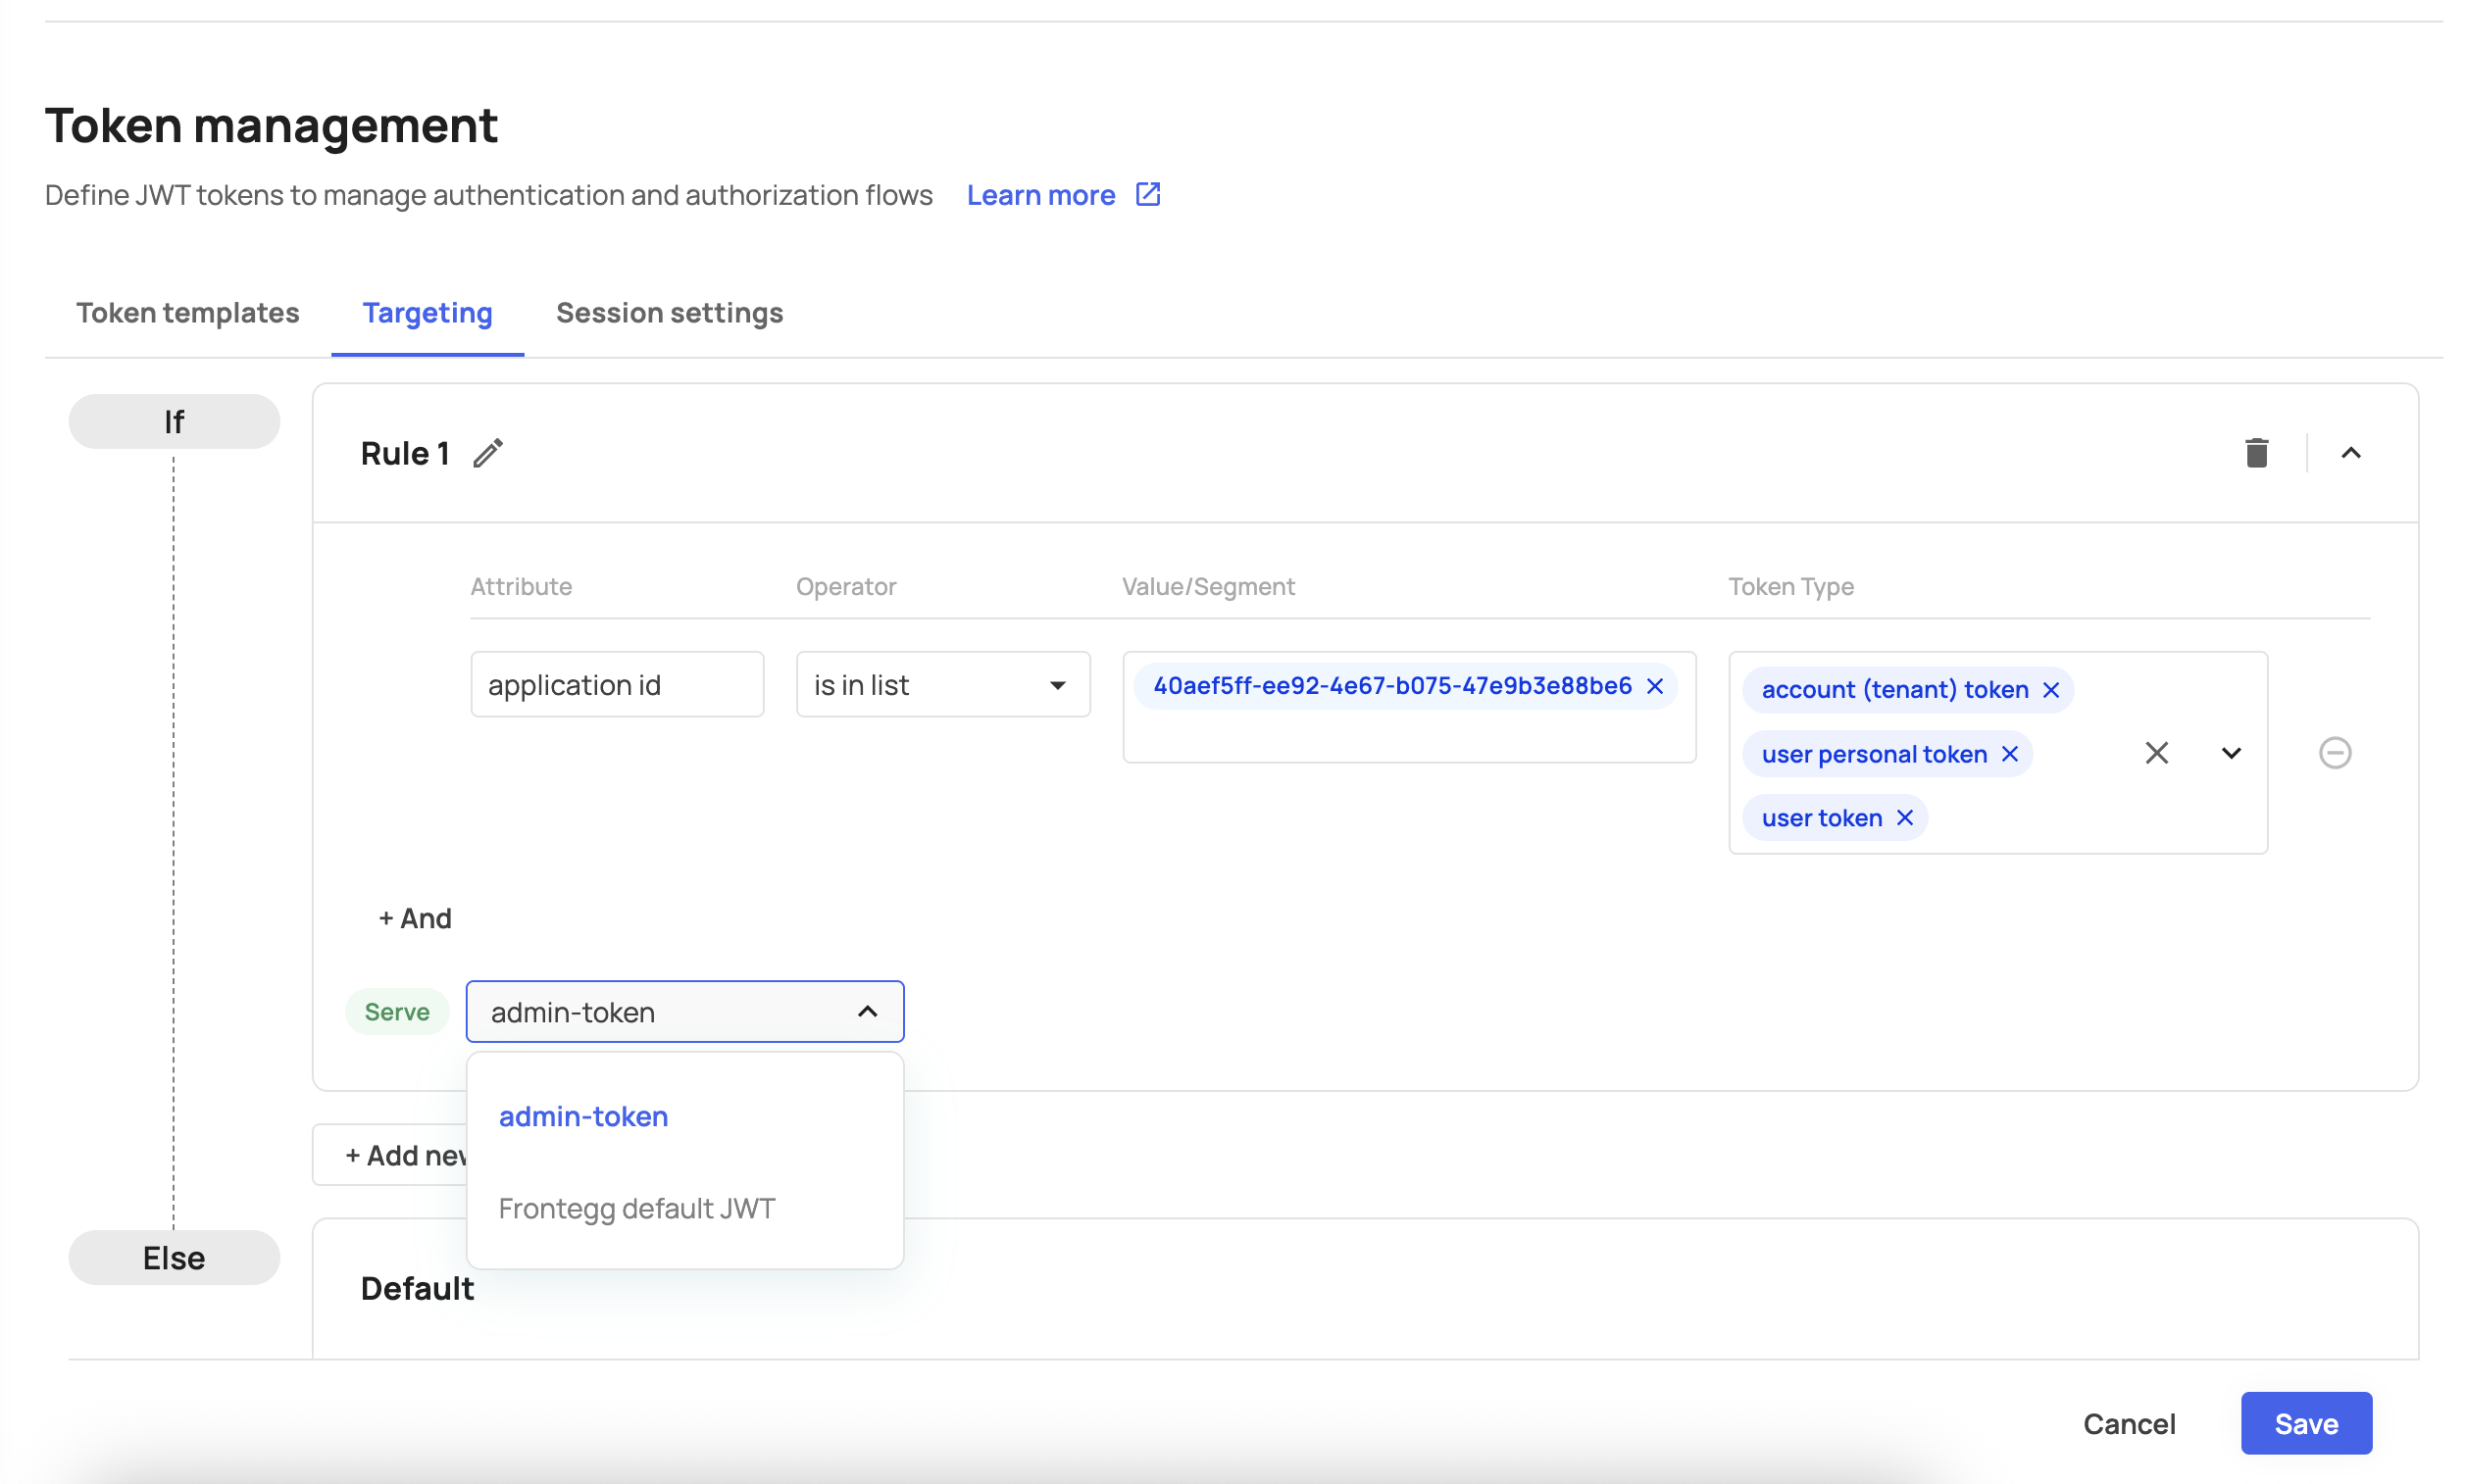Open the Session settings tab

point(669,313)
